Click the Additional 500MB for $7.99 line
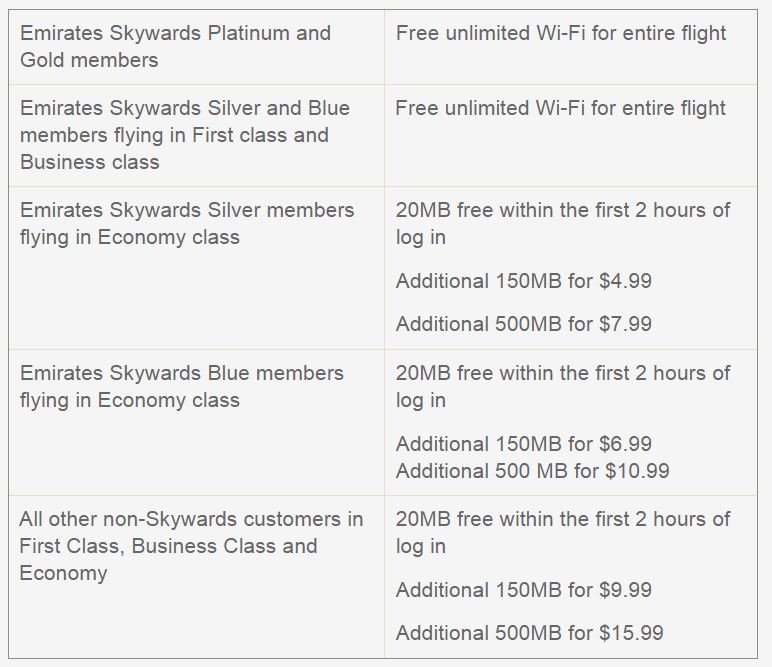 point(523,324)
